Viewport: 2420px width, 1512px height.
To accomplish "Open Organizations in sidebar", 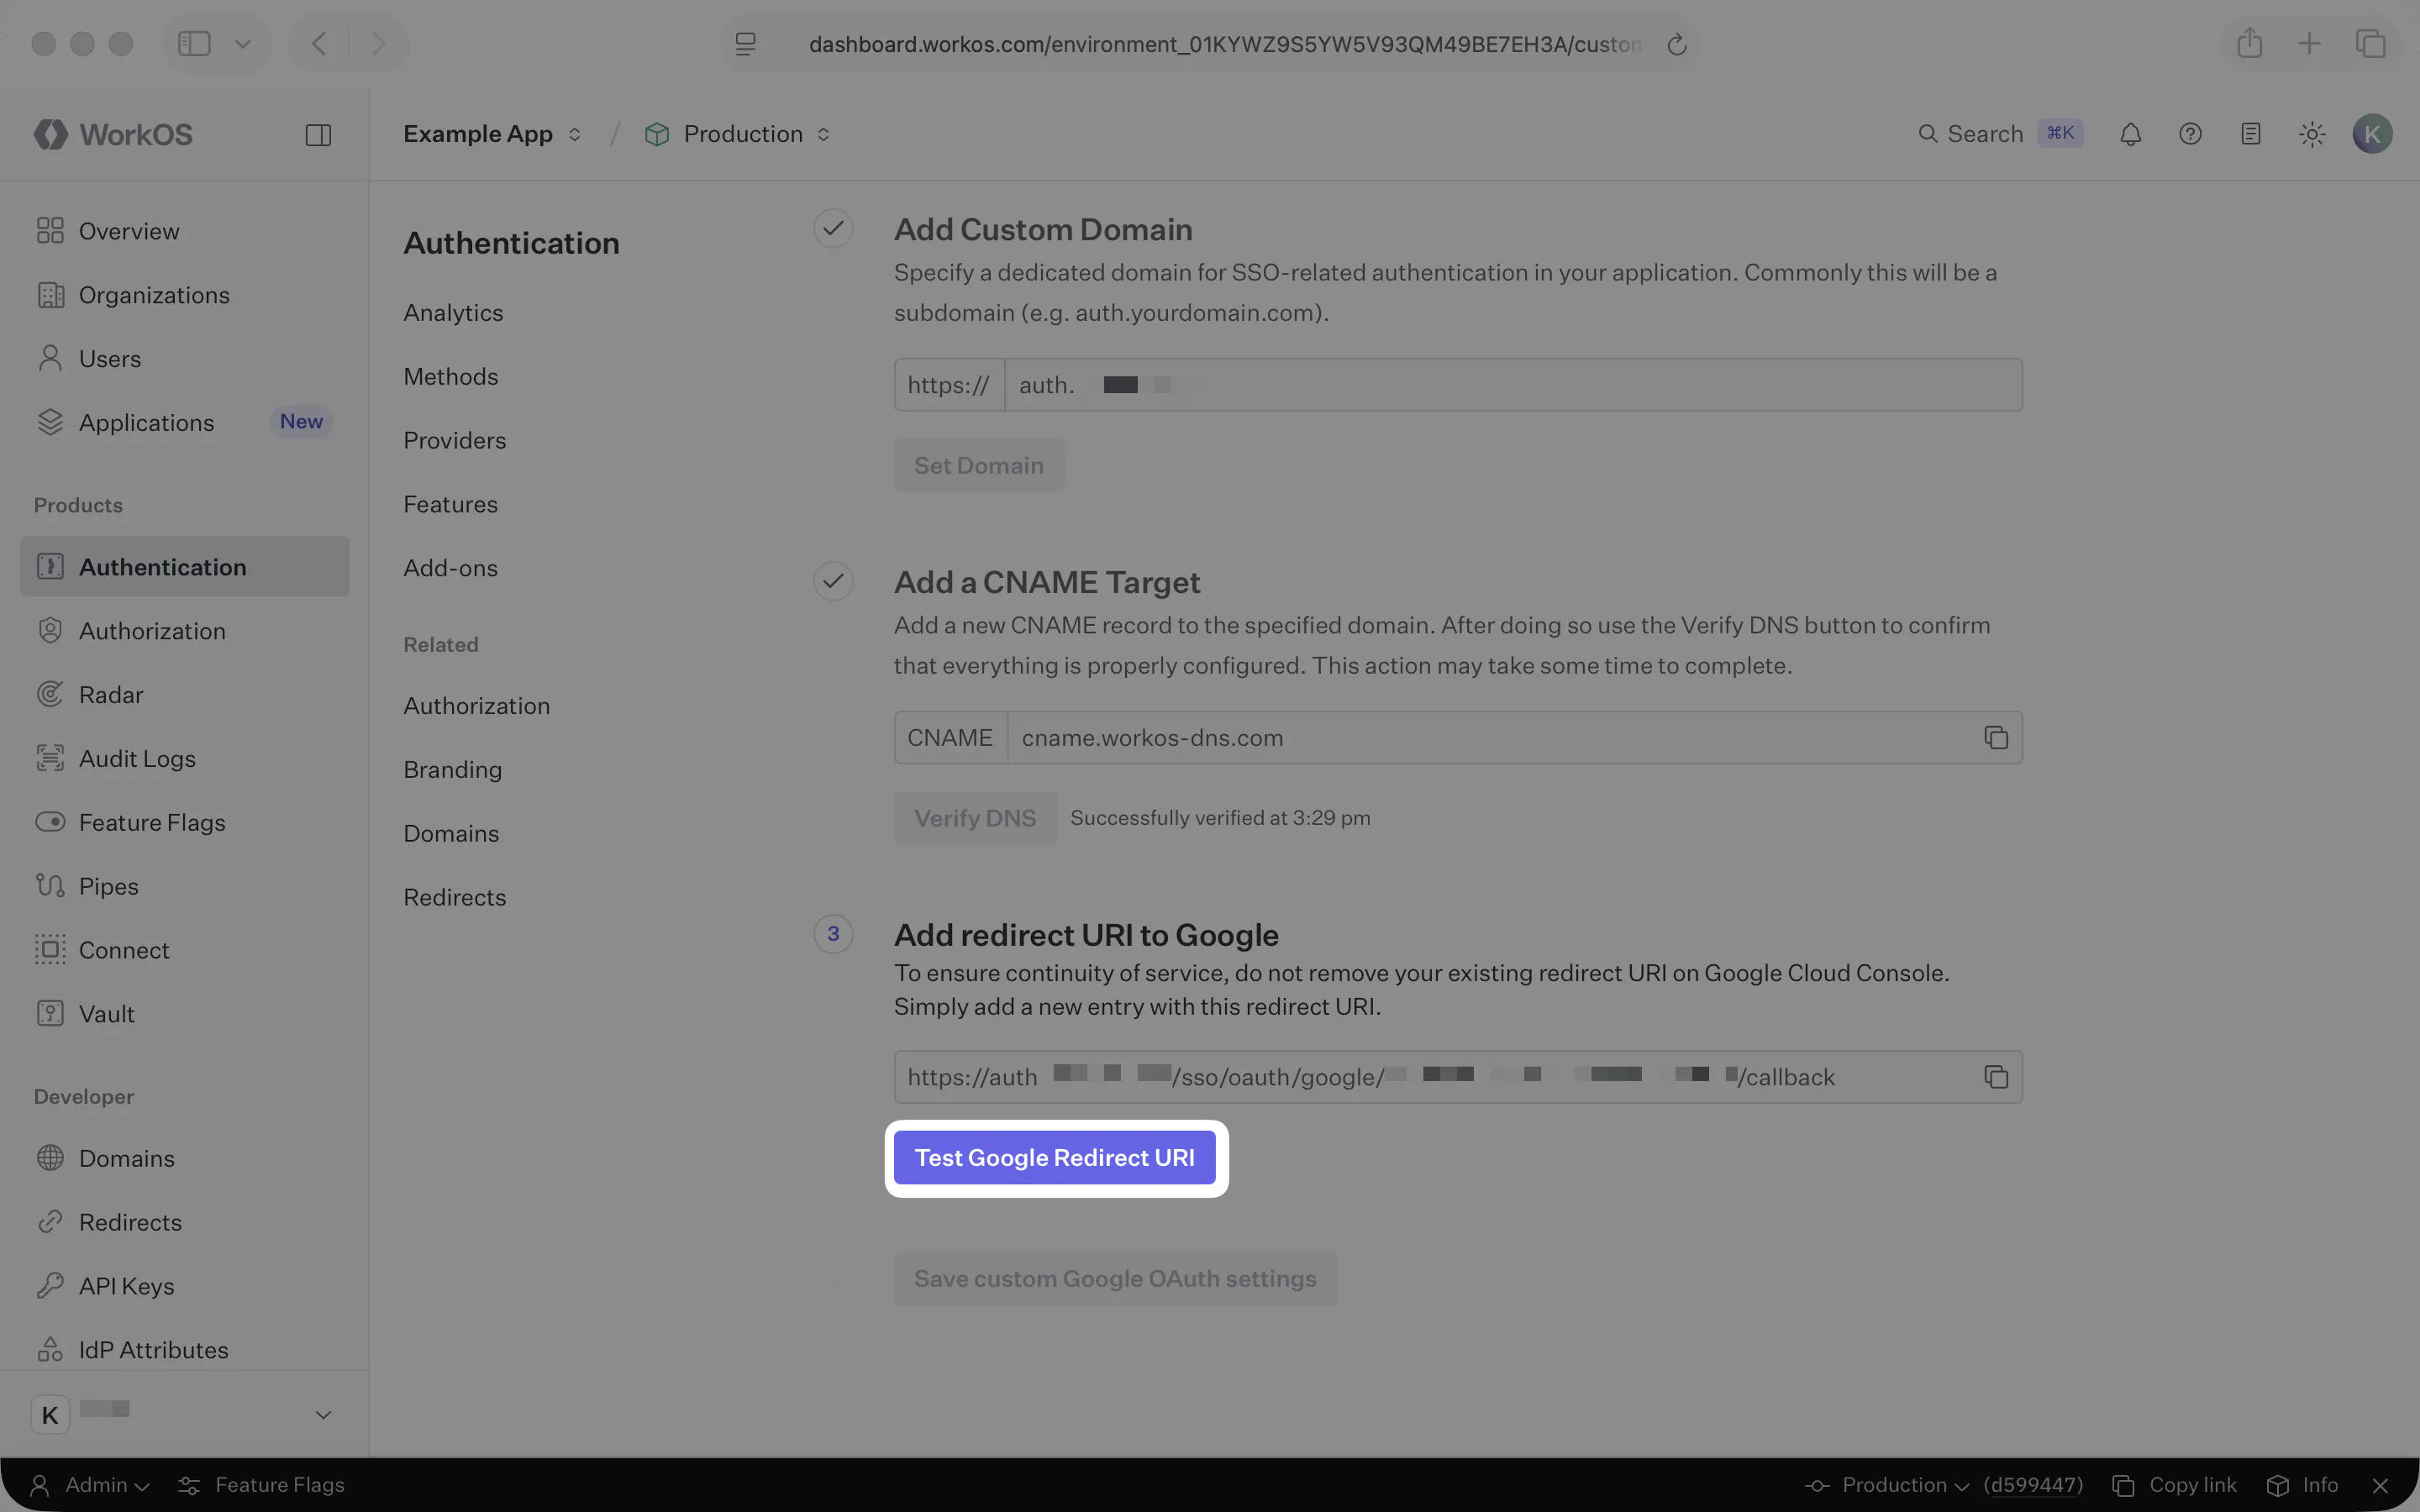I will [x=185, y=295].
